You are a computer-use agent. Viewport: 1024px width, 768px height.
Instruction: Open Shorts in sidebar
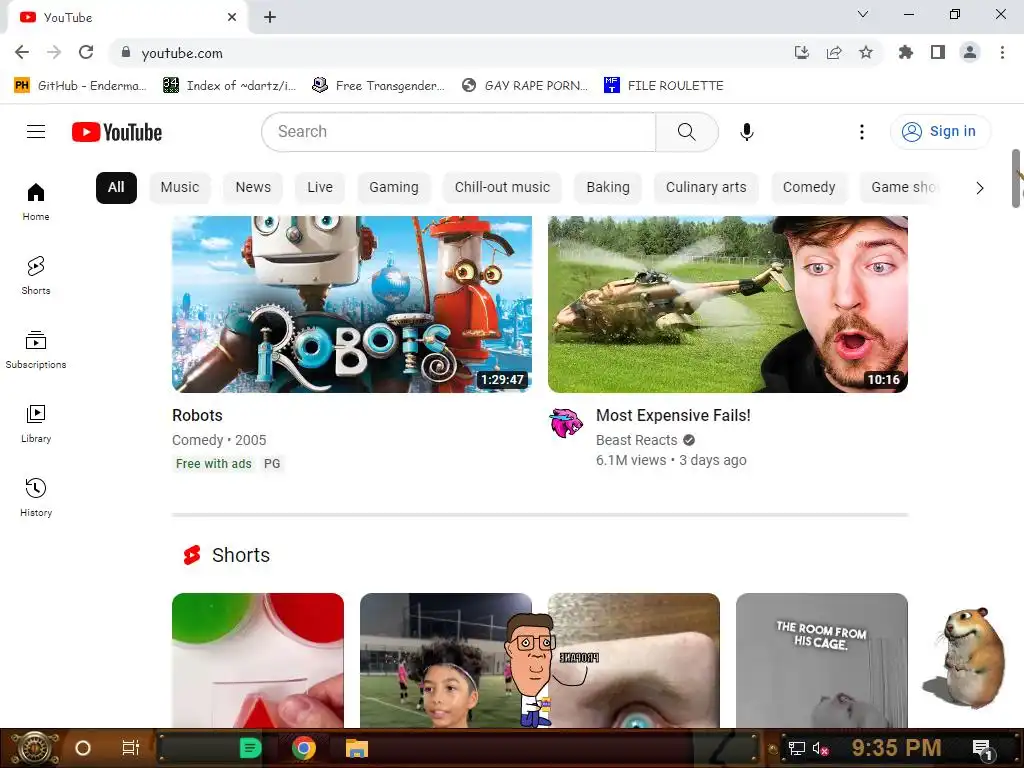(x=36, y=276)
